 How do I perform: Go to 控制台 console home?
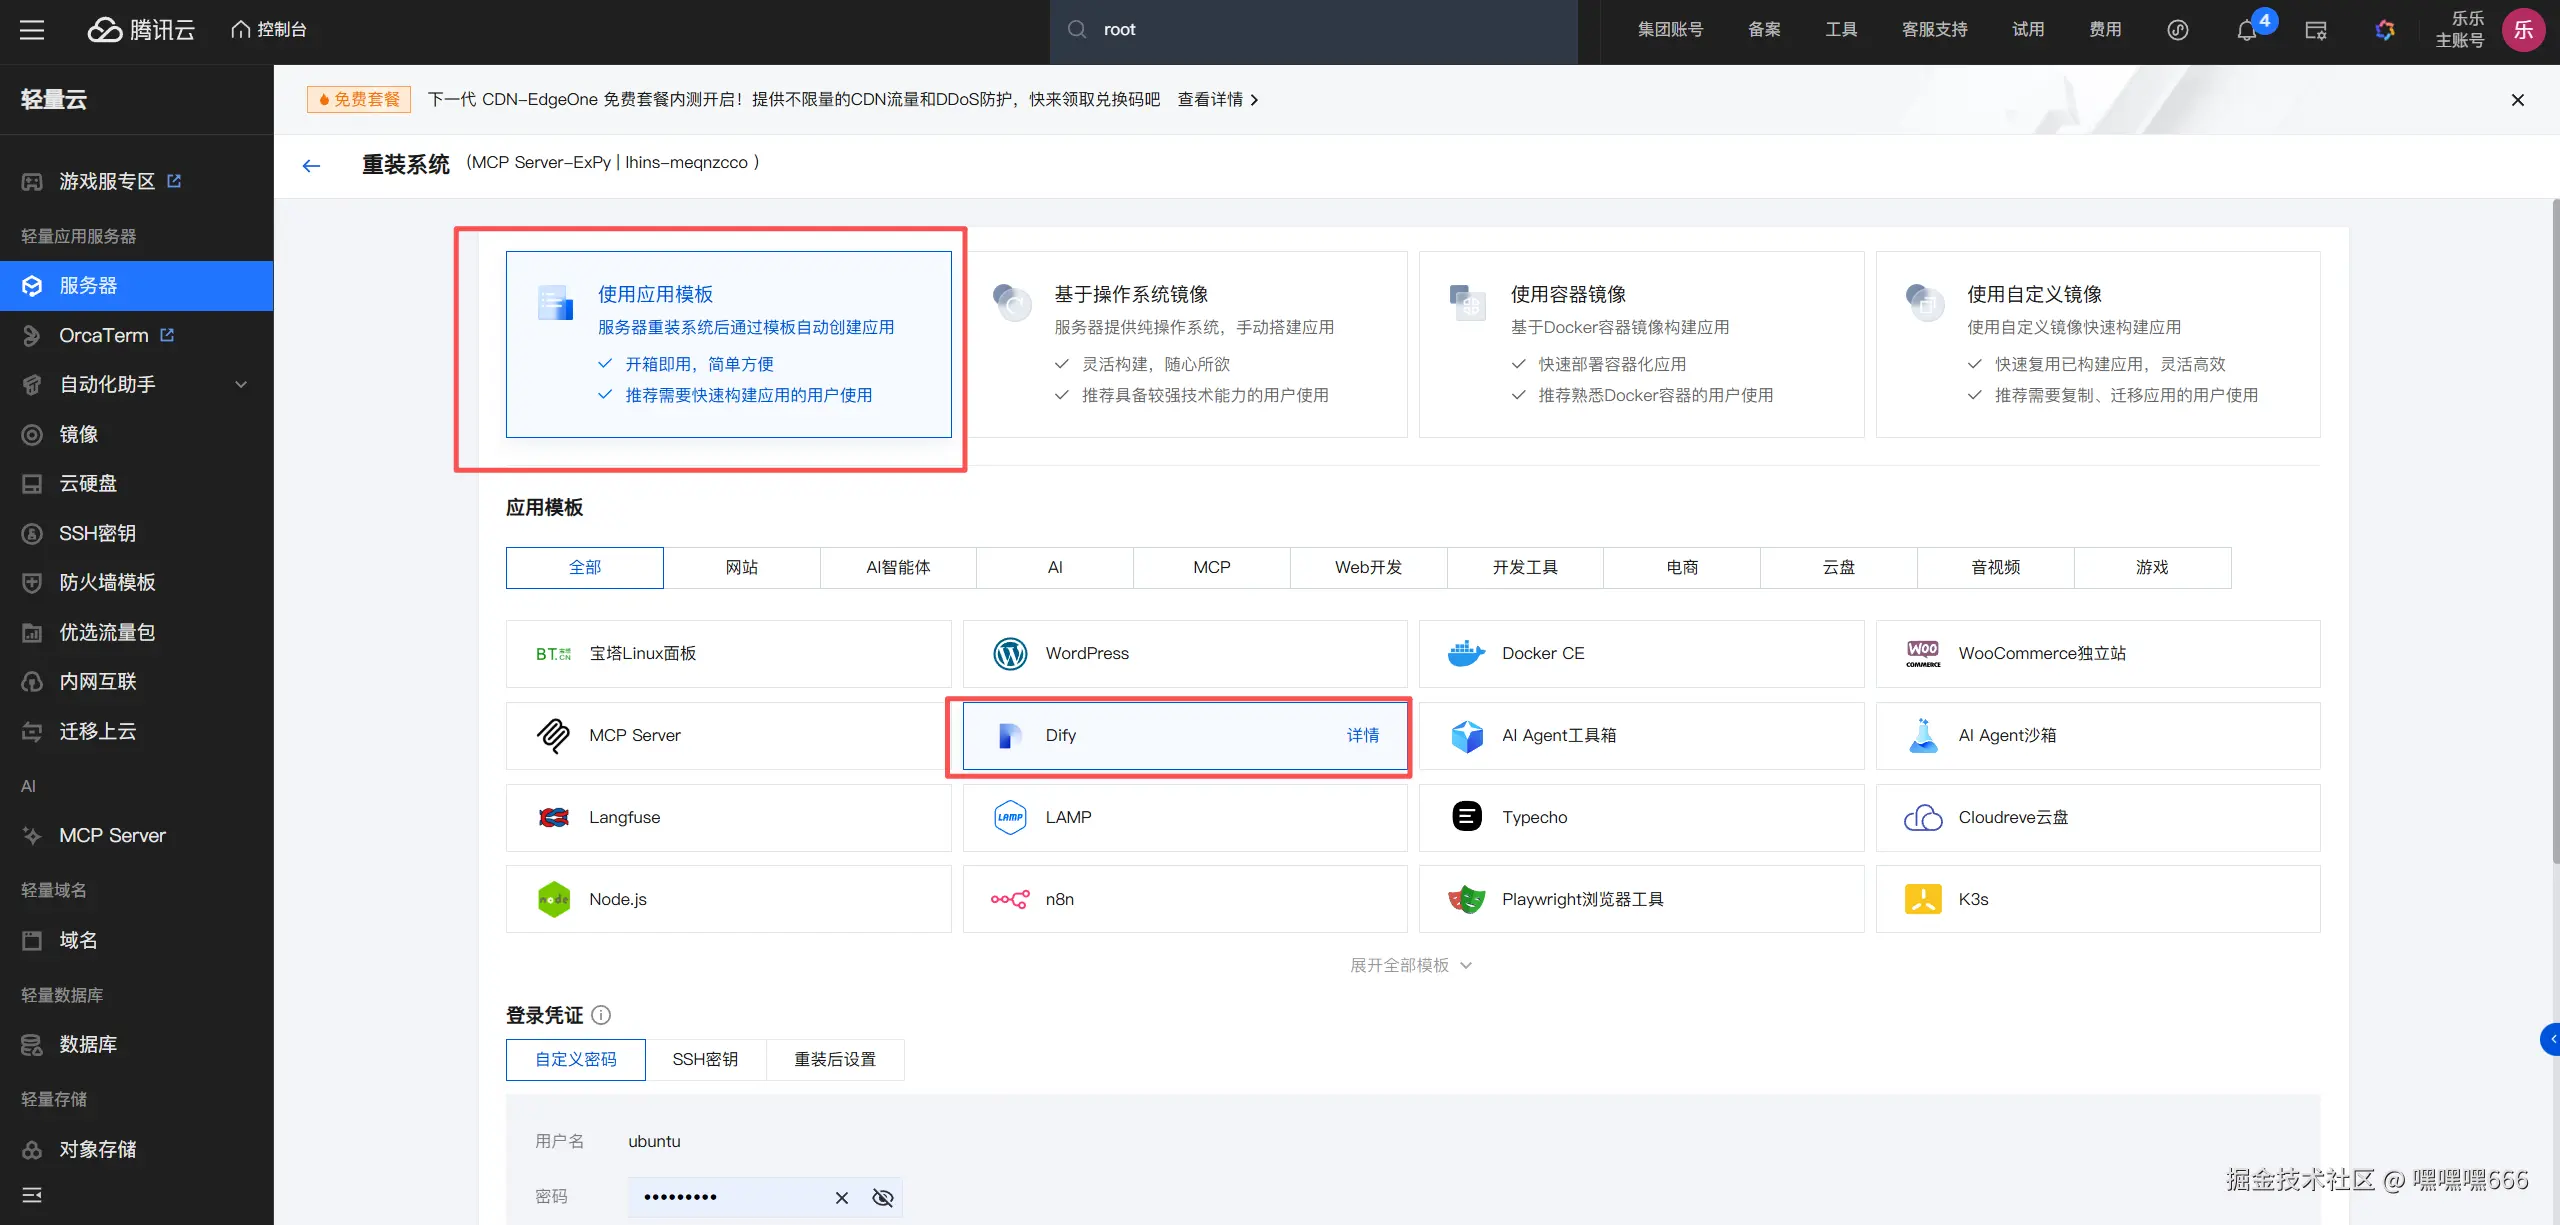pyautogui.click(x=269, y=30)
